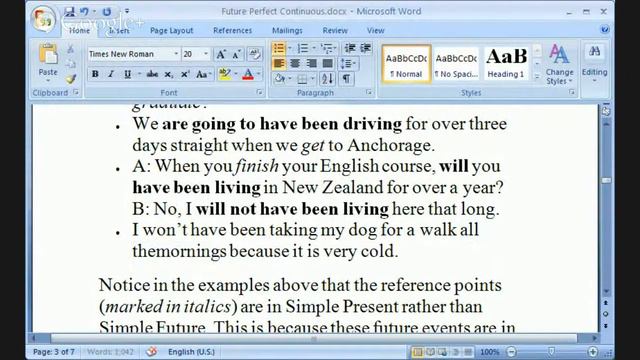
Task: Open Editing group binoculars button
Action: coord(594,63)
